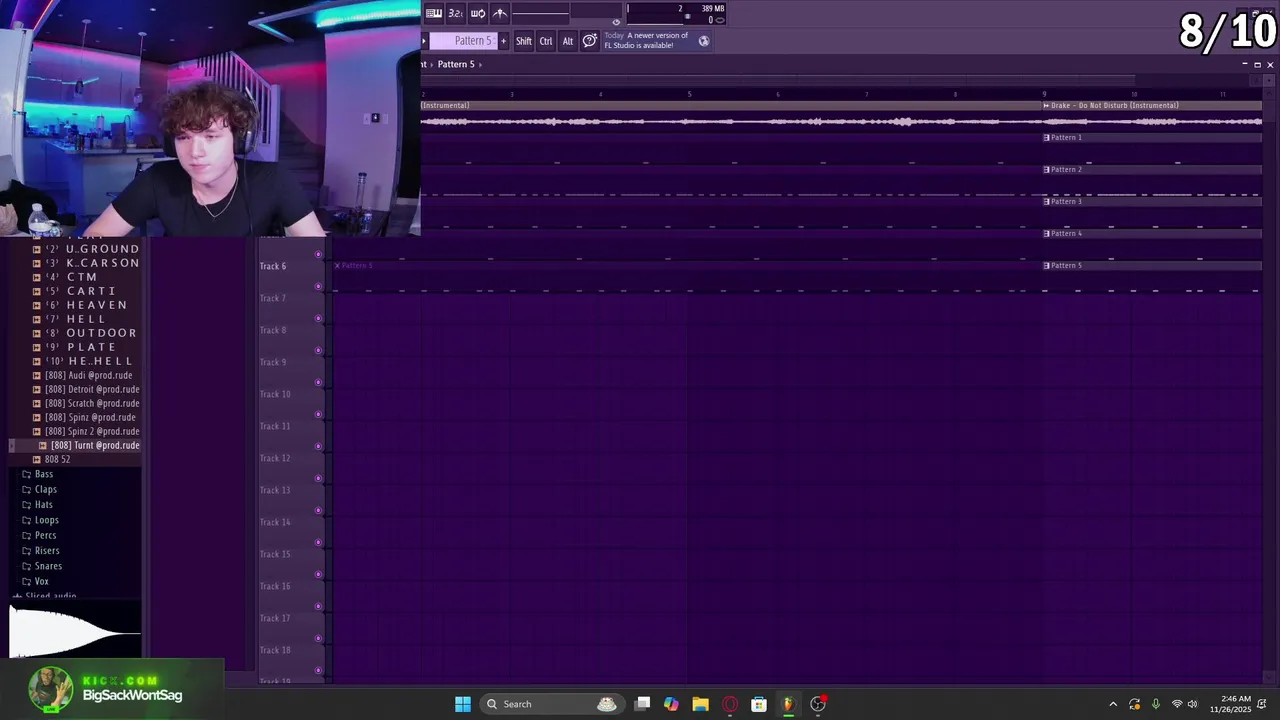
Task: Select the Pattern 1 clip header
Action: point(1152,137)
